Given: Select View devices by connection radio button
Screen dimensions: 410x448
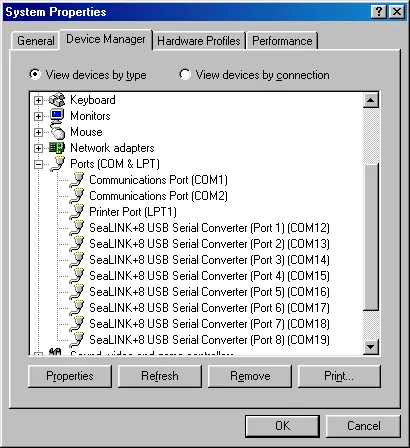Looking at the screenshot, I should pyautogui.click(x=185, y=74).
